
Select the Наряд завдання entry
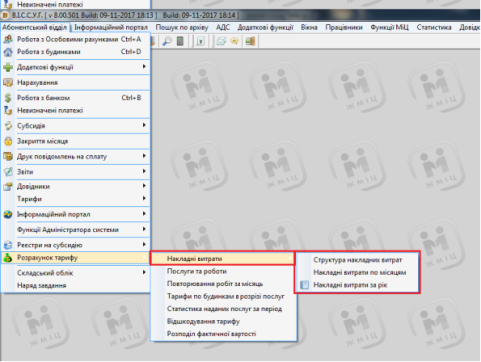tap(76, 286)
